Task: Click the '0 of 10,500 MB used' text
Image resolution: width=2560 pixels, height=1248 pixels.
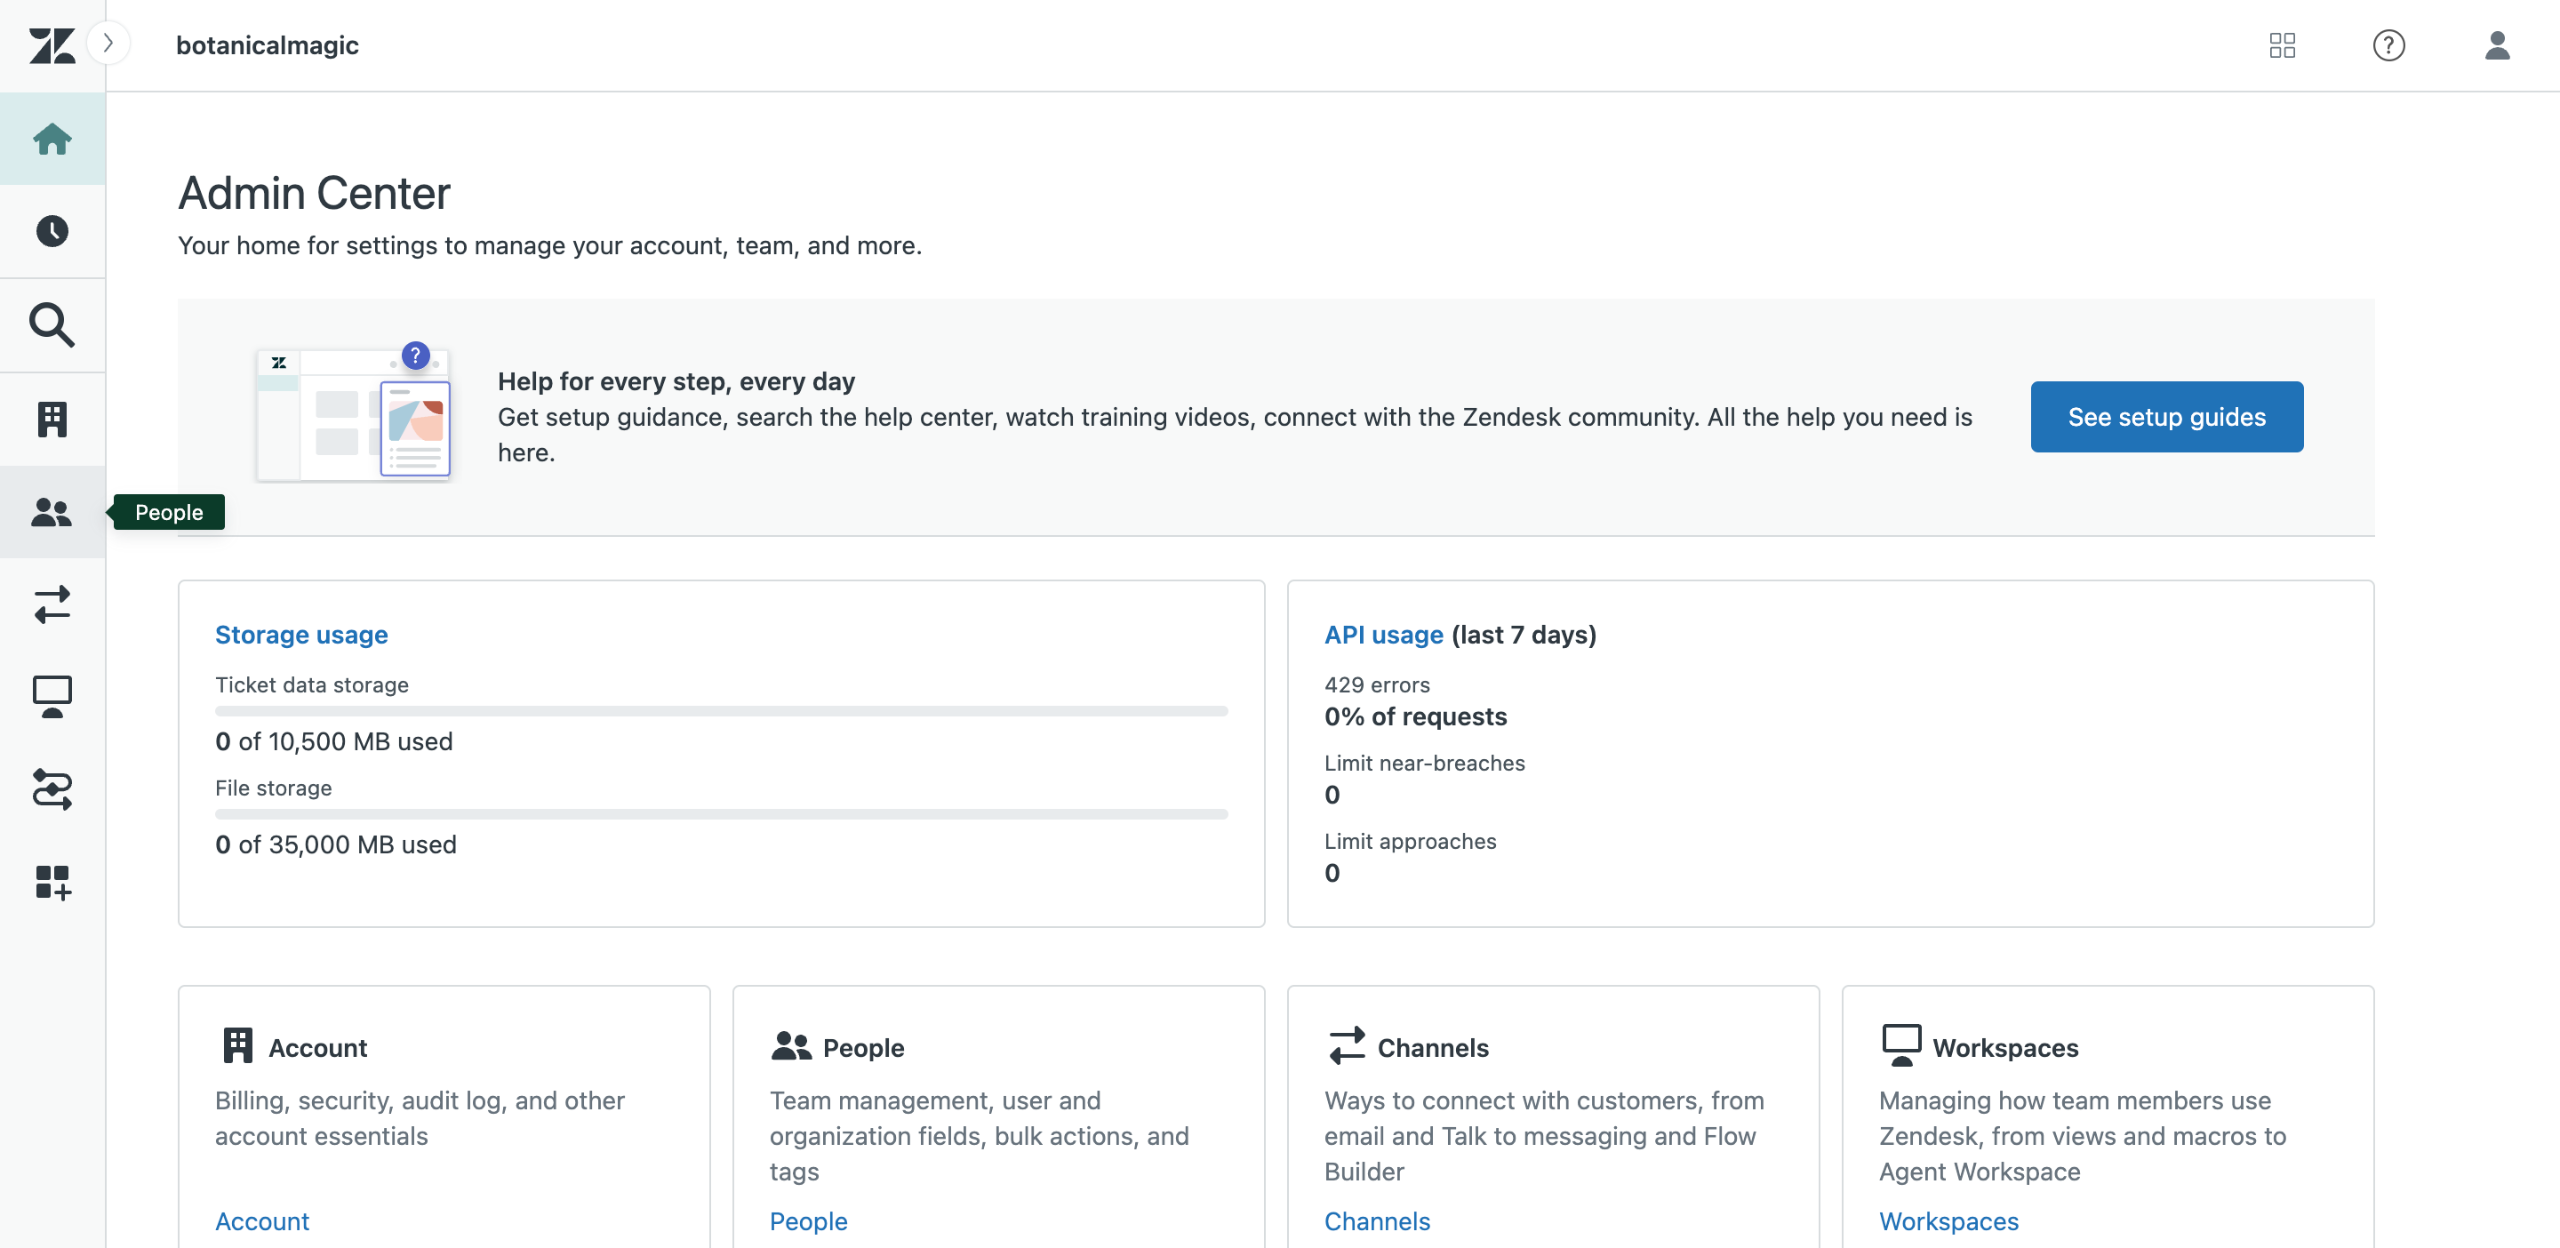Action: tap(334, 741)
